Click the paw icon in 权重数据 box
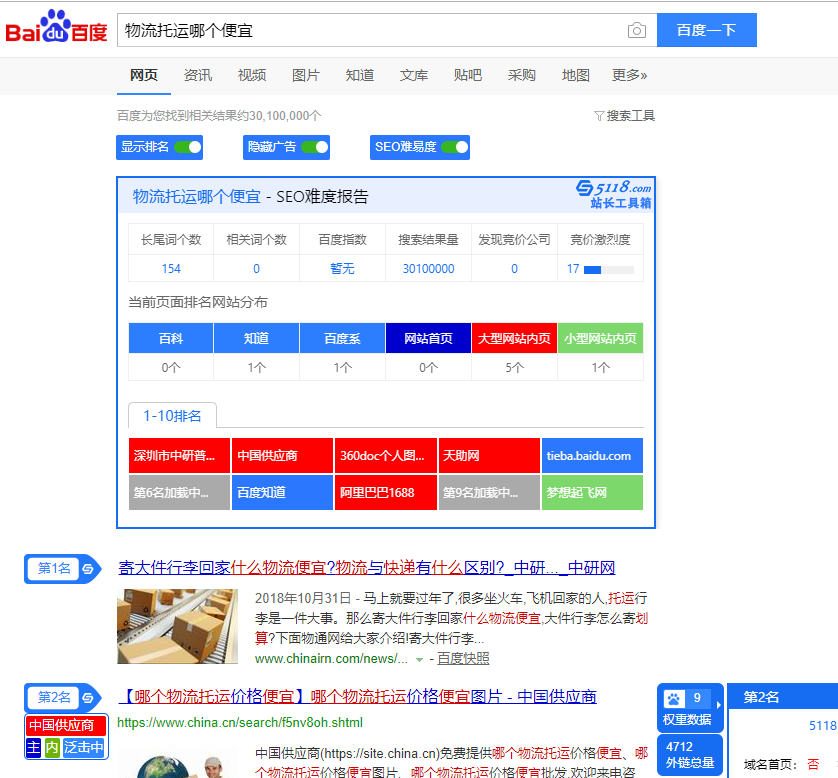Screen dimensions: 838x778 674,698
